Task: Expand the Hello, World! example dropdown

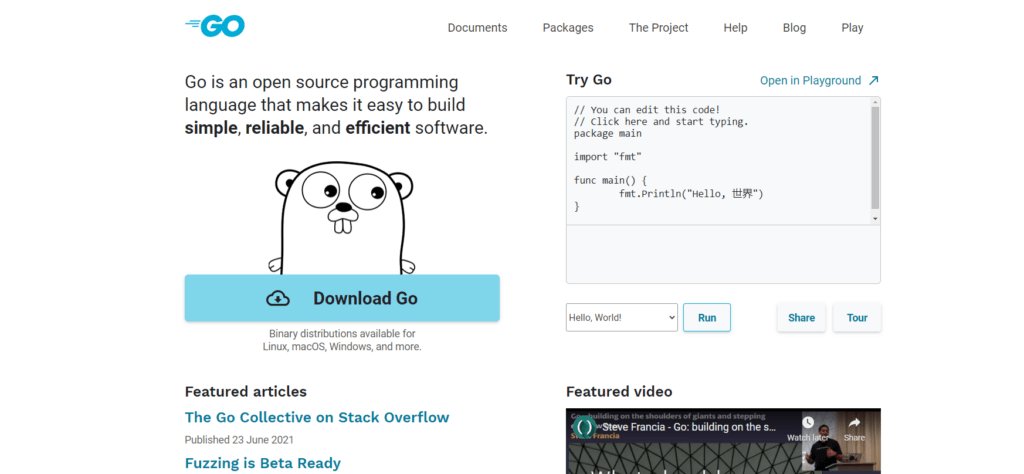Action: (x=622, y=317)
